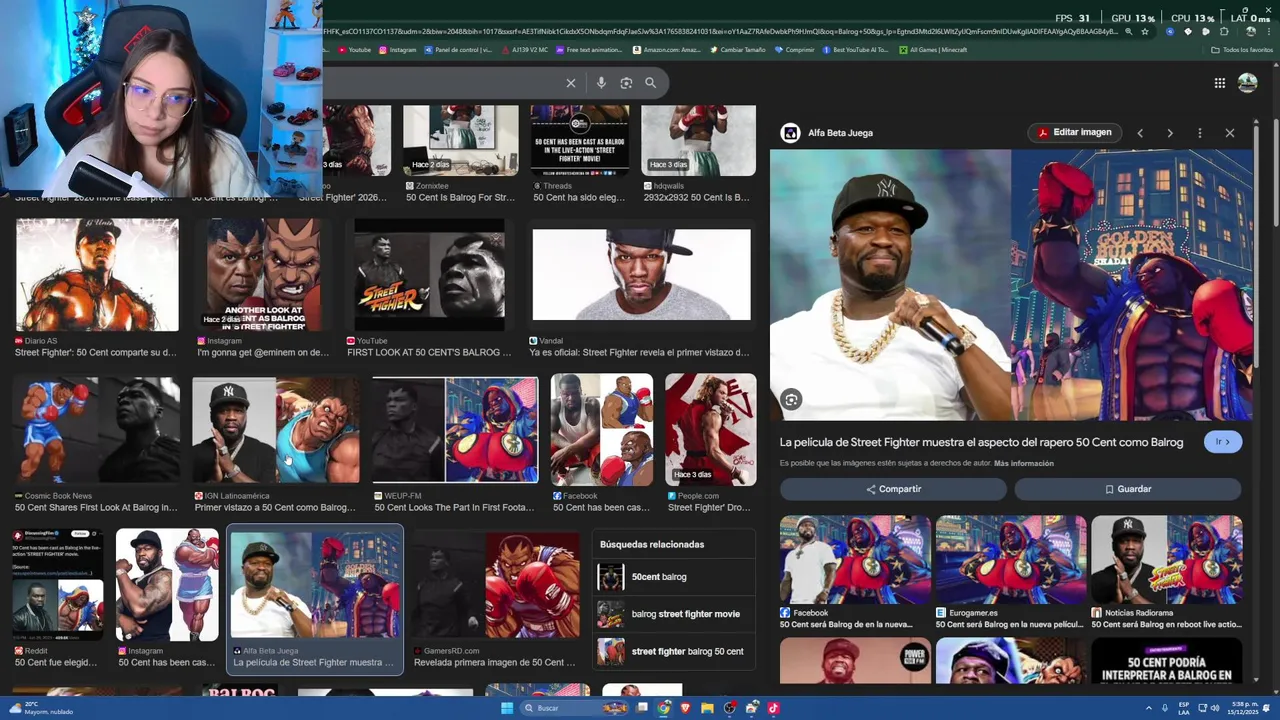
Task: Select related search '50cent balrog'
Action: (673, 577)
